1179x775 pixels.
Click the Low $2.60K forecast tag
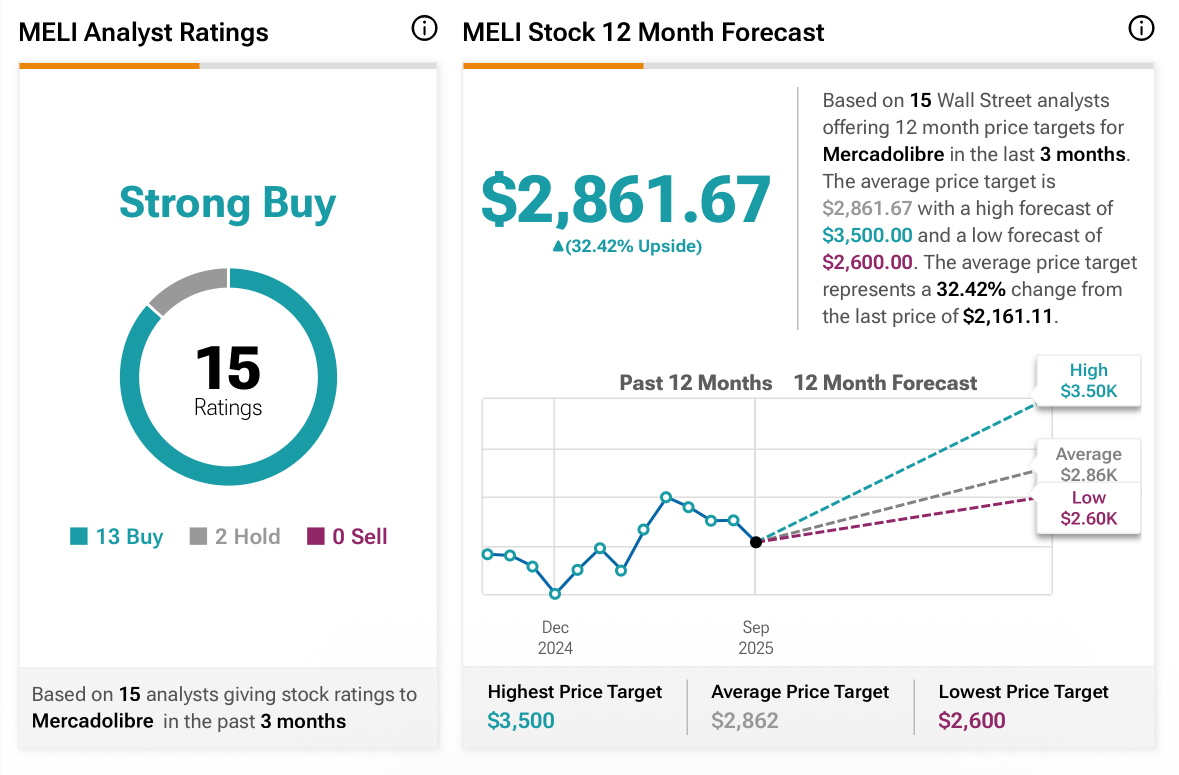[1088, 508]
